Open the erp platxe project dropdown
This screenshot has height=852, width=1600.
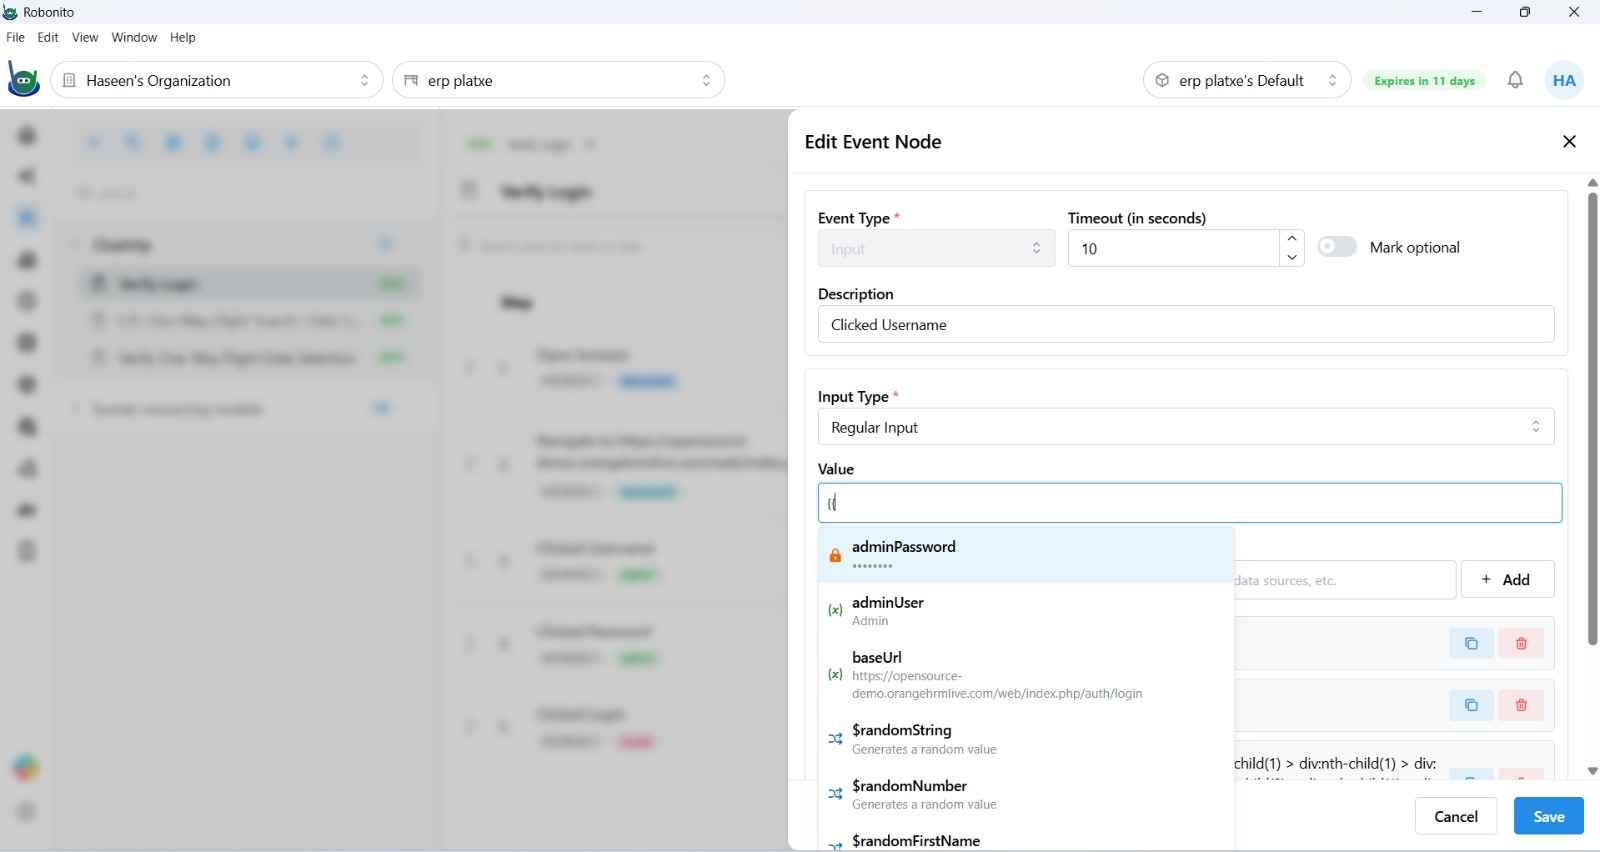click(558, 80)
